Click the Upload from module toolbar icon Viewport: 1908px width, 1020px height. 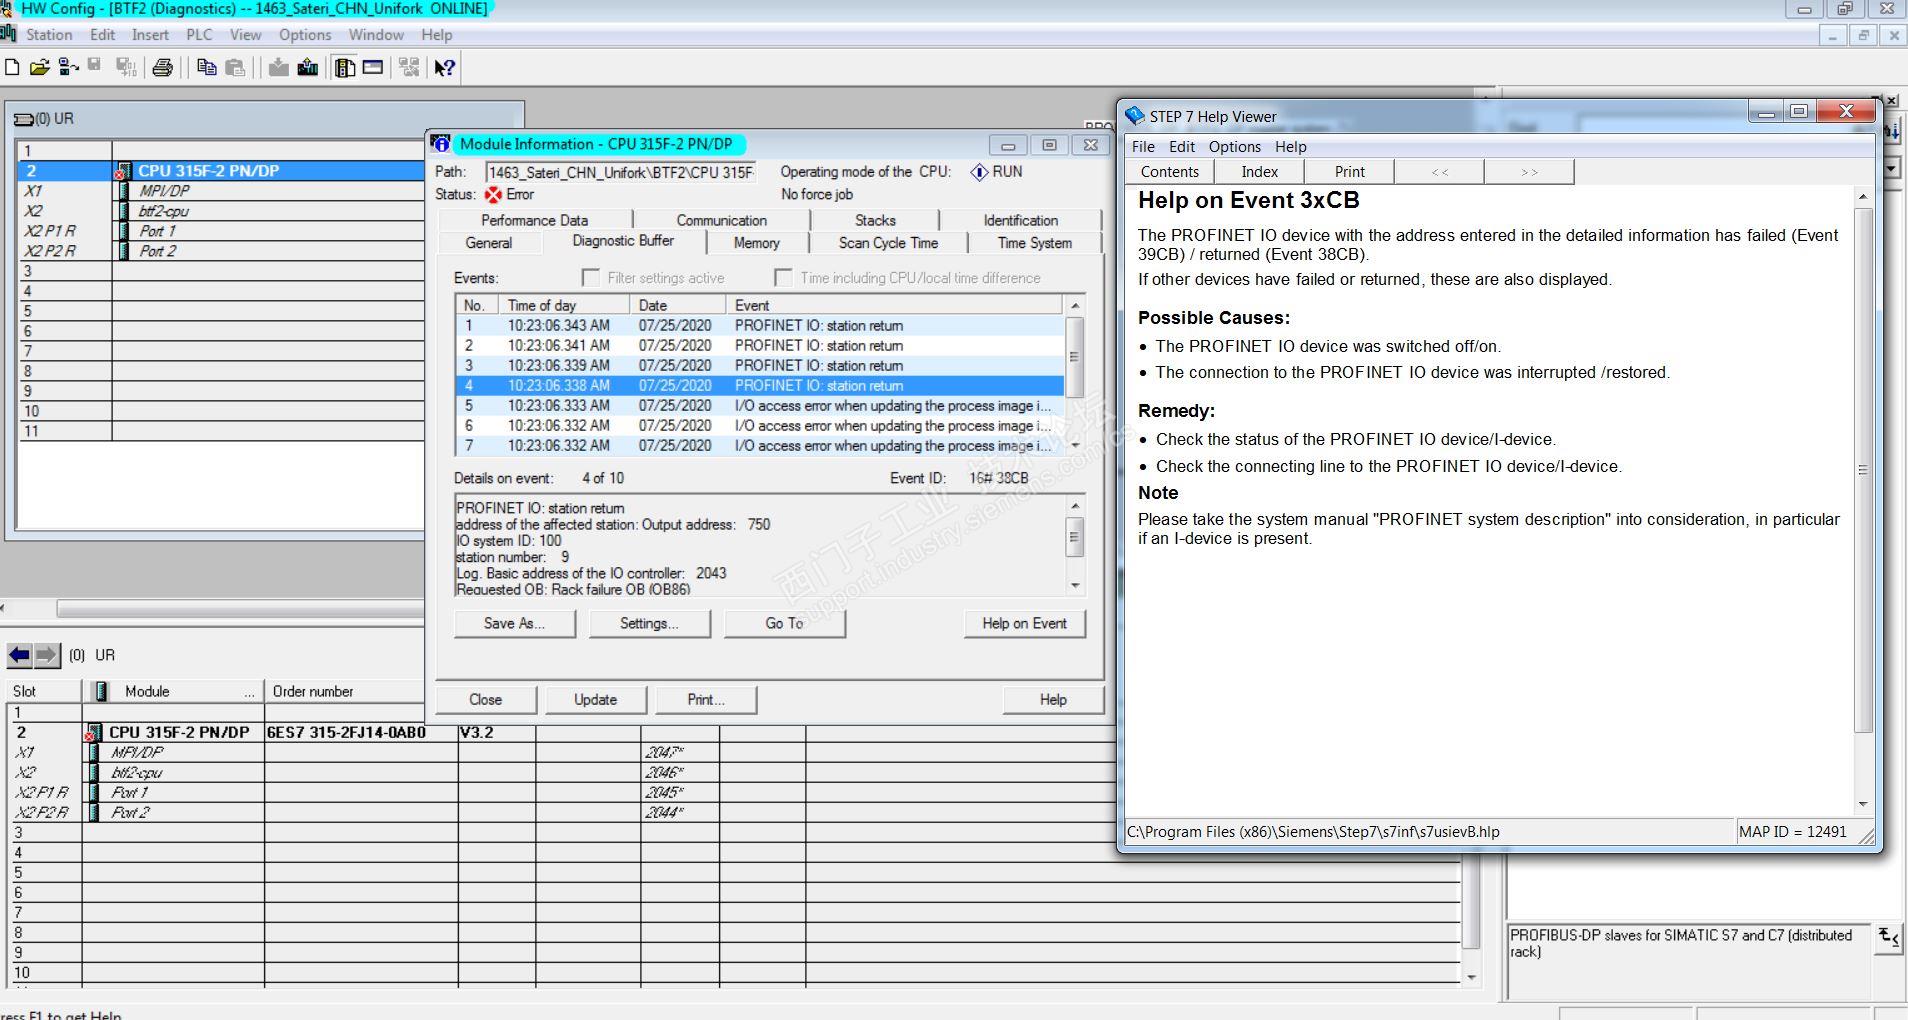[x=308, y=67]
